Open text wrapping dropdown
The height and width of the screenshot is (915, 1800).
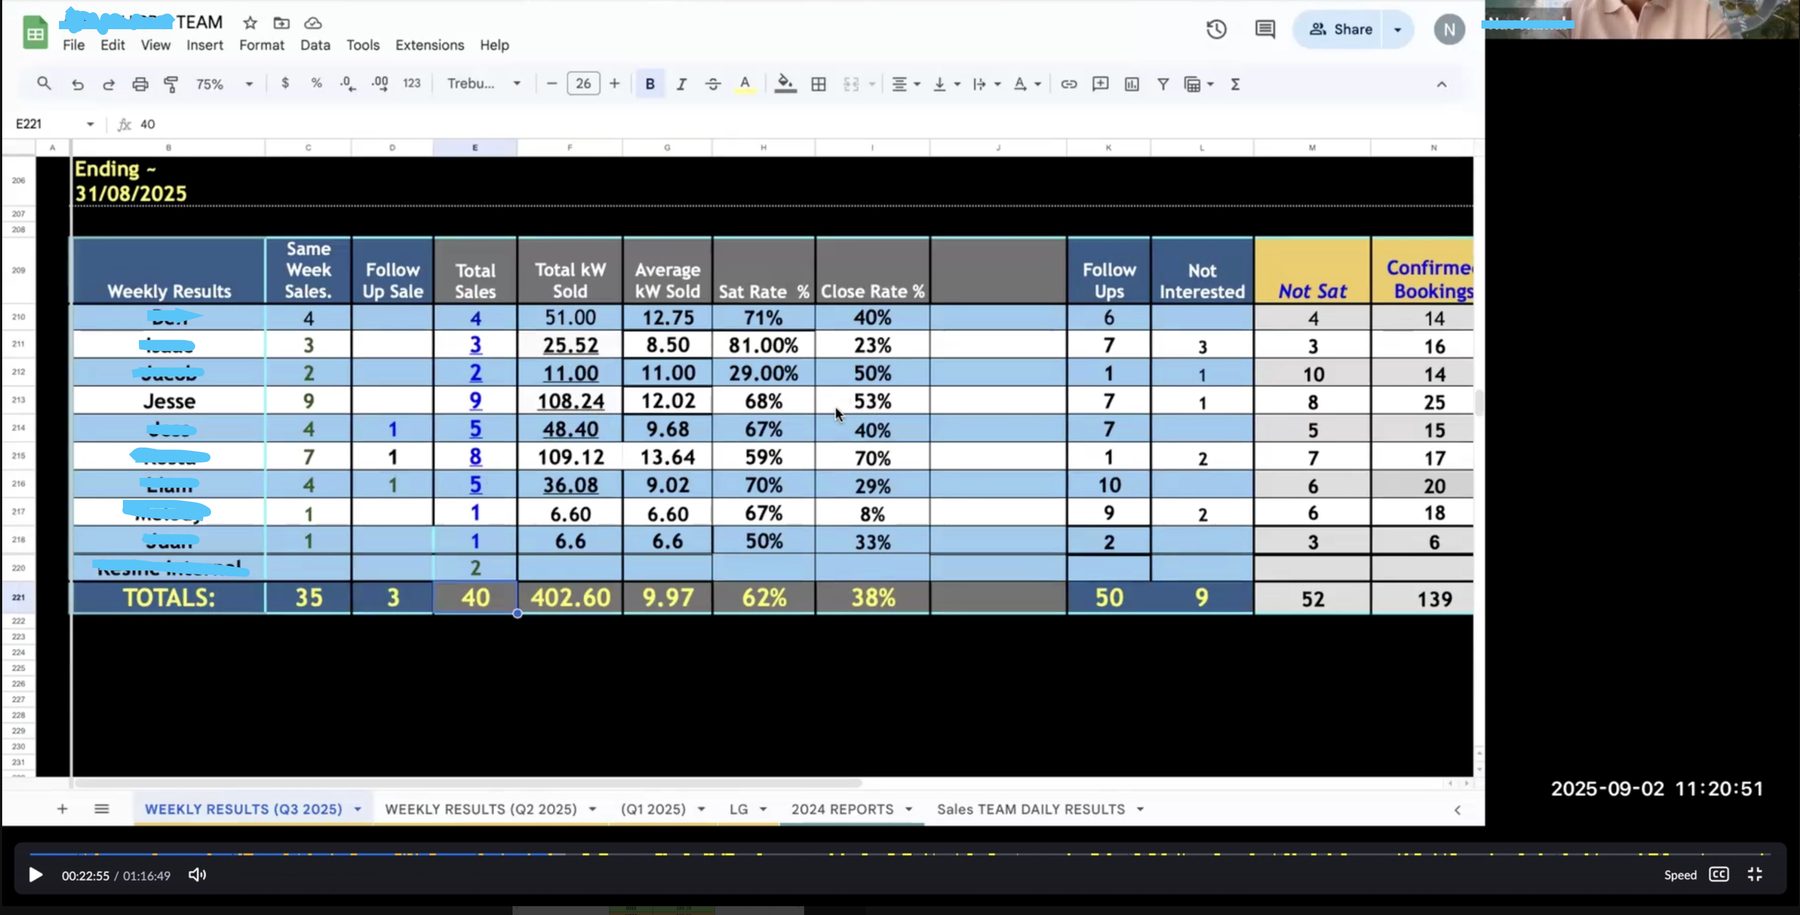pyautogui.click(x=986, y=84)
